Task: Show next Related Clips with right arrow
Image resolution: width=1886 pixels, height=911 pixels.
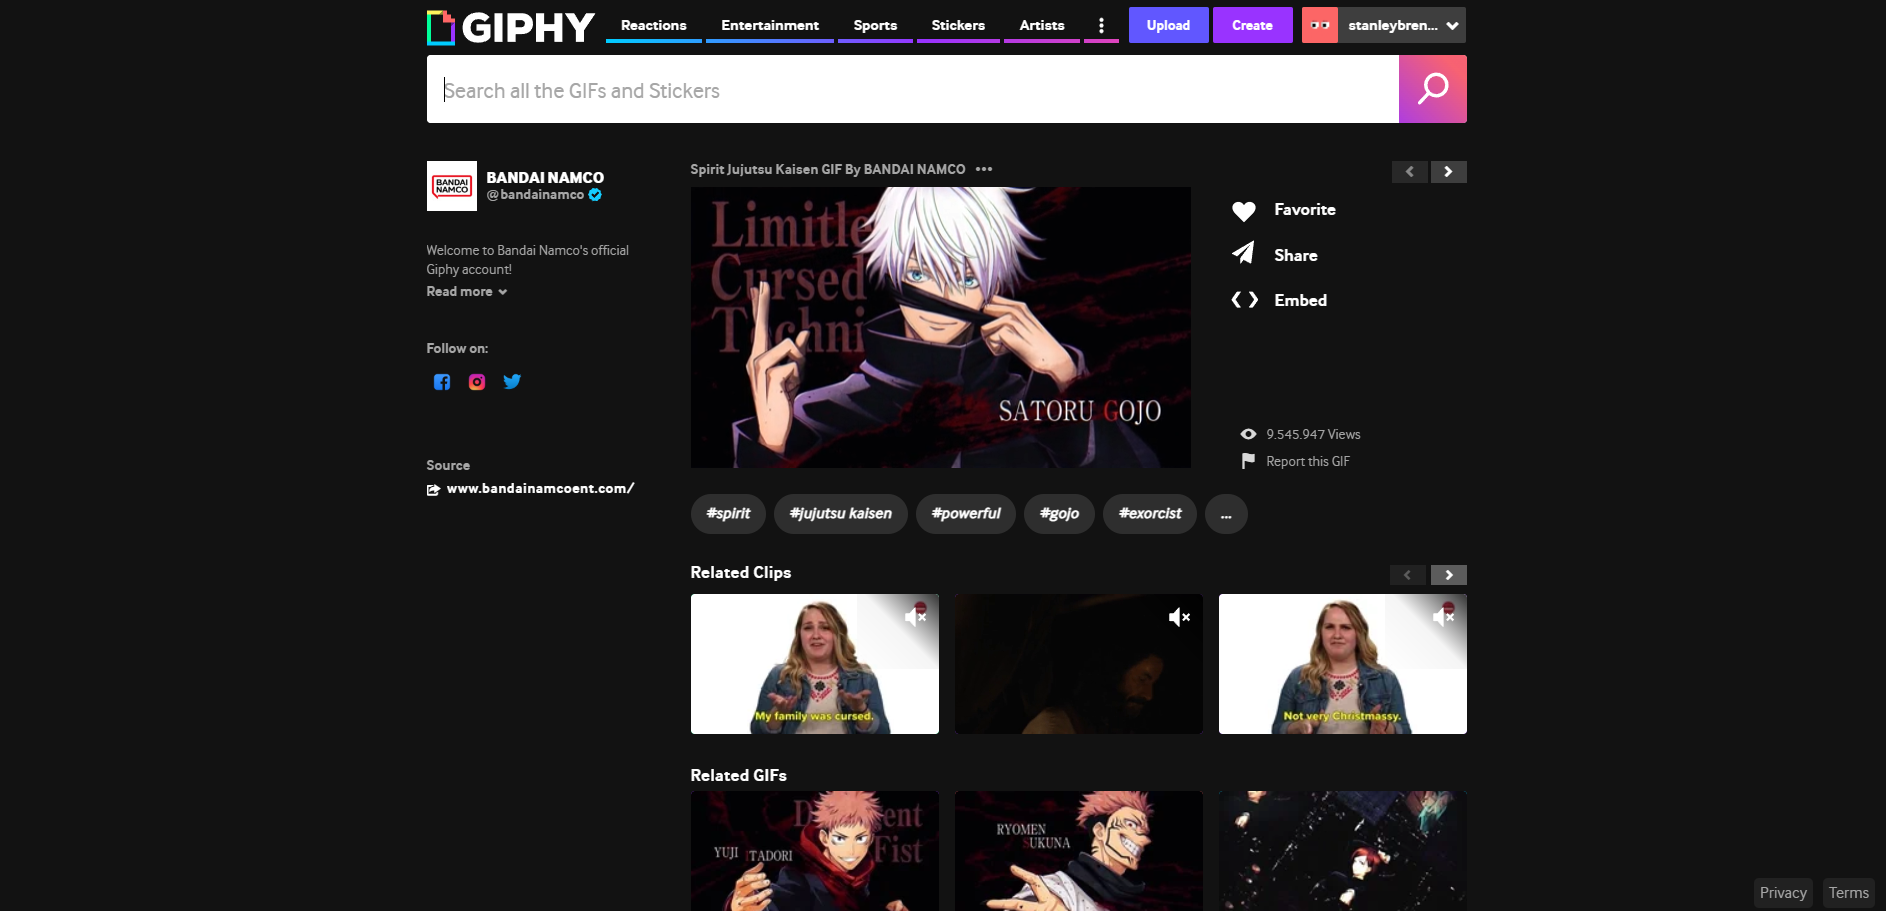Action: [x=1448, y=575]
